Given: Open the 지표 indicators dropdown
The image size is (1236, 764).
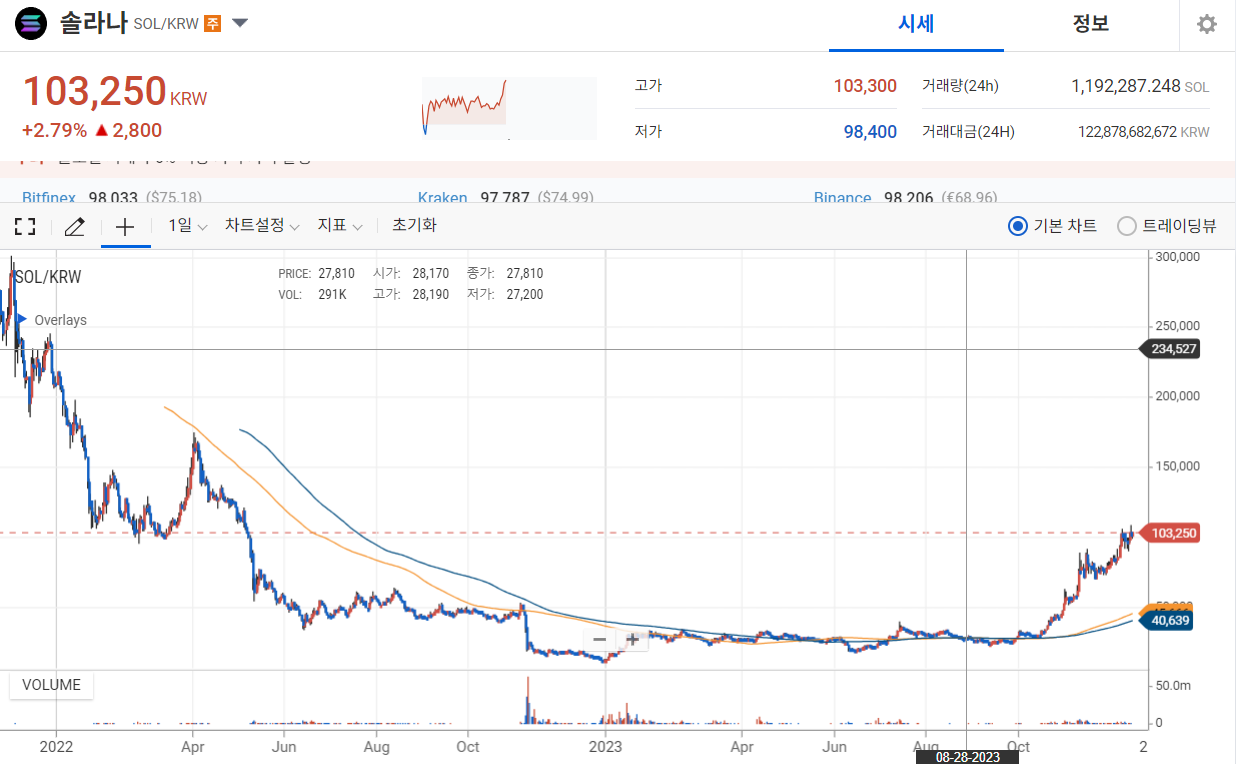Looking at the screenshot, I should coord(340,226).
